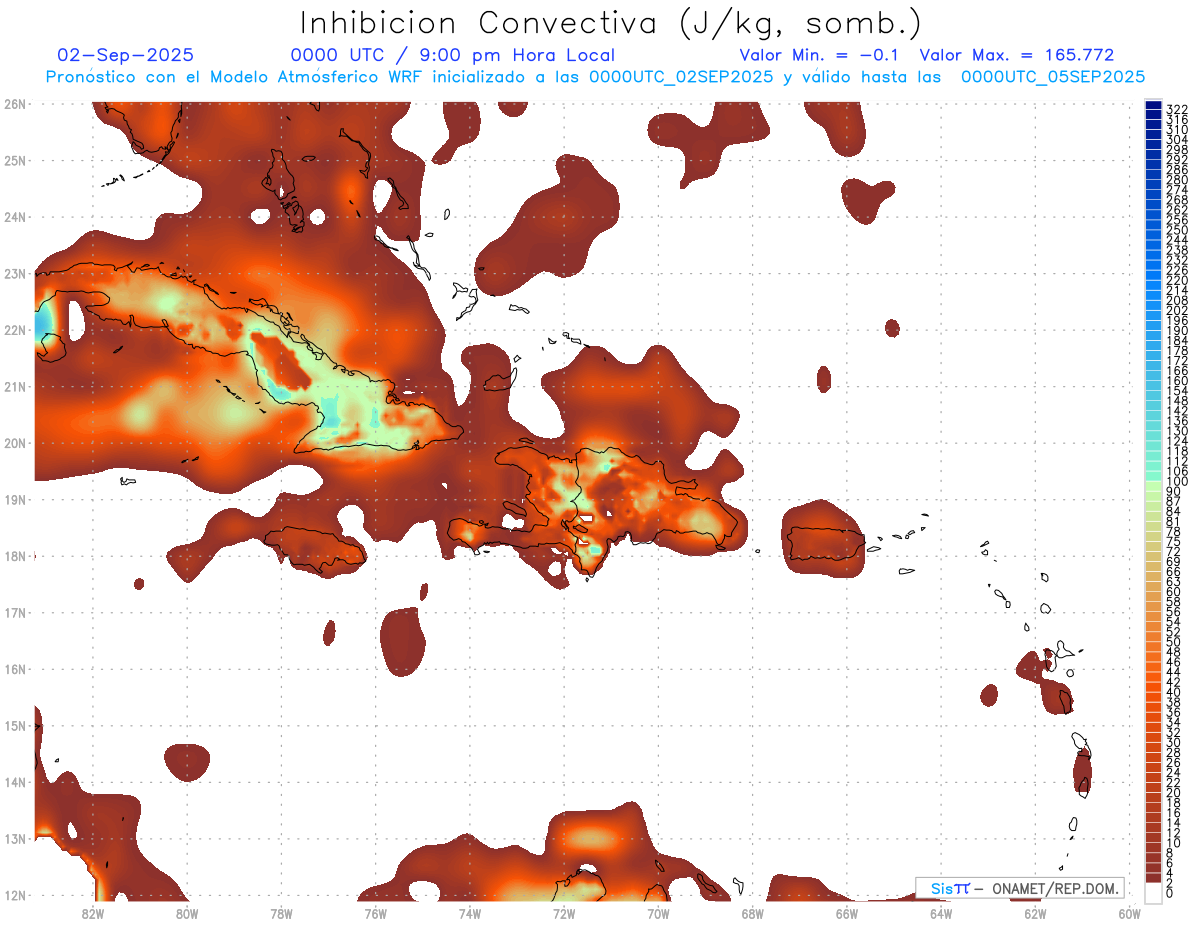Click the 26N latitude label

pos(15,103)
